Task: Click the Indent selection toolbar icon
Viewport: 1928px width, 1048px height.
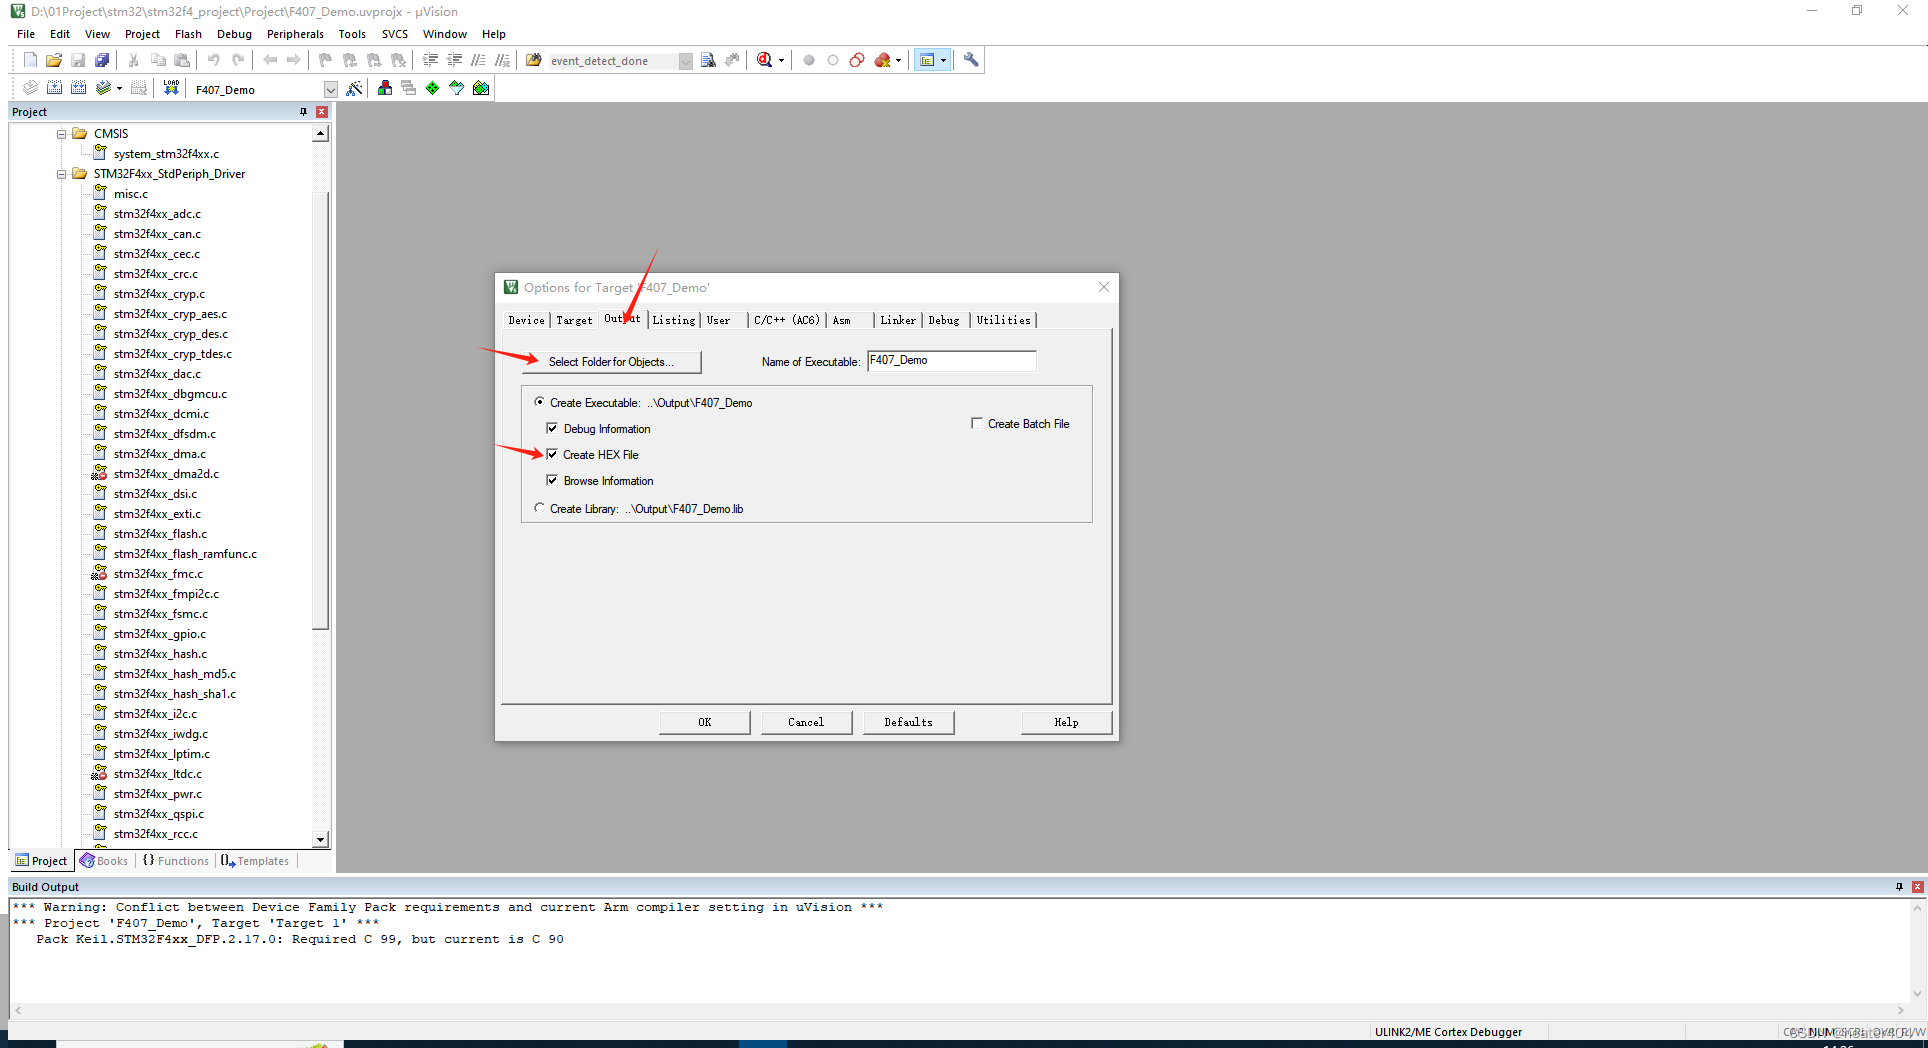Action: [431, 60]
